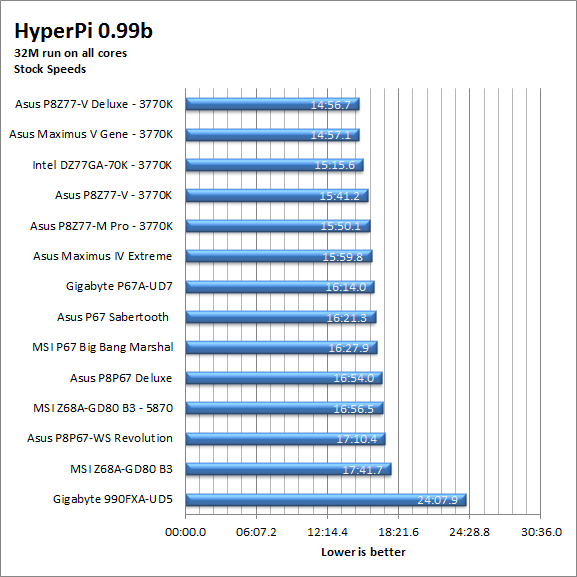The height and width of the screenshot is (577, 577).
Task: Select axis tick label '30:36.0'
Action: (x=541, y=532)
